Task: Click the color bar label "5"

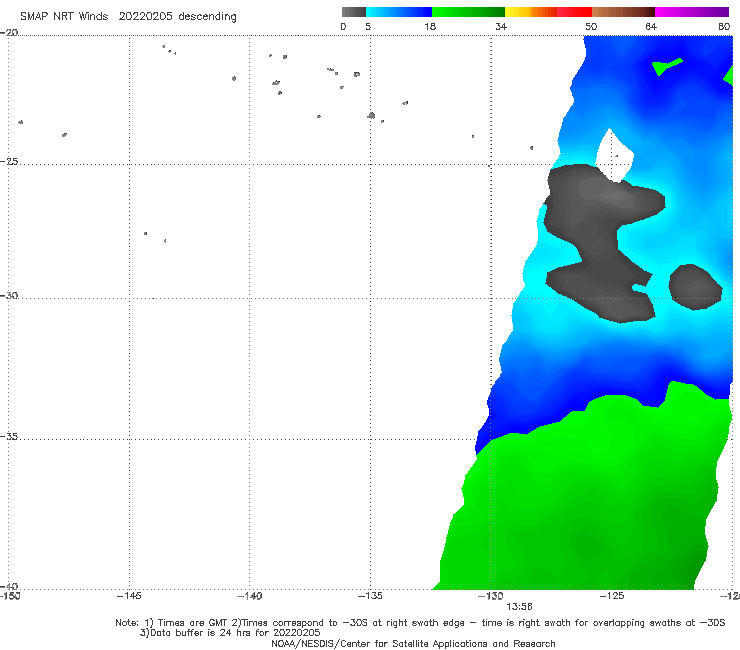Action: click(368, 27)
